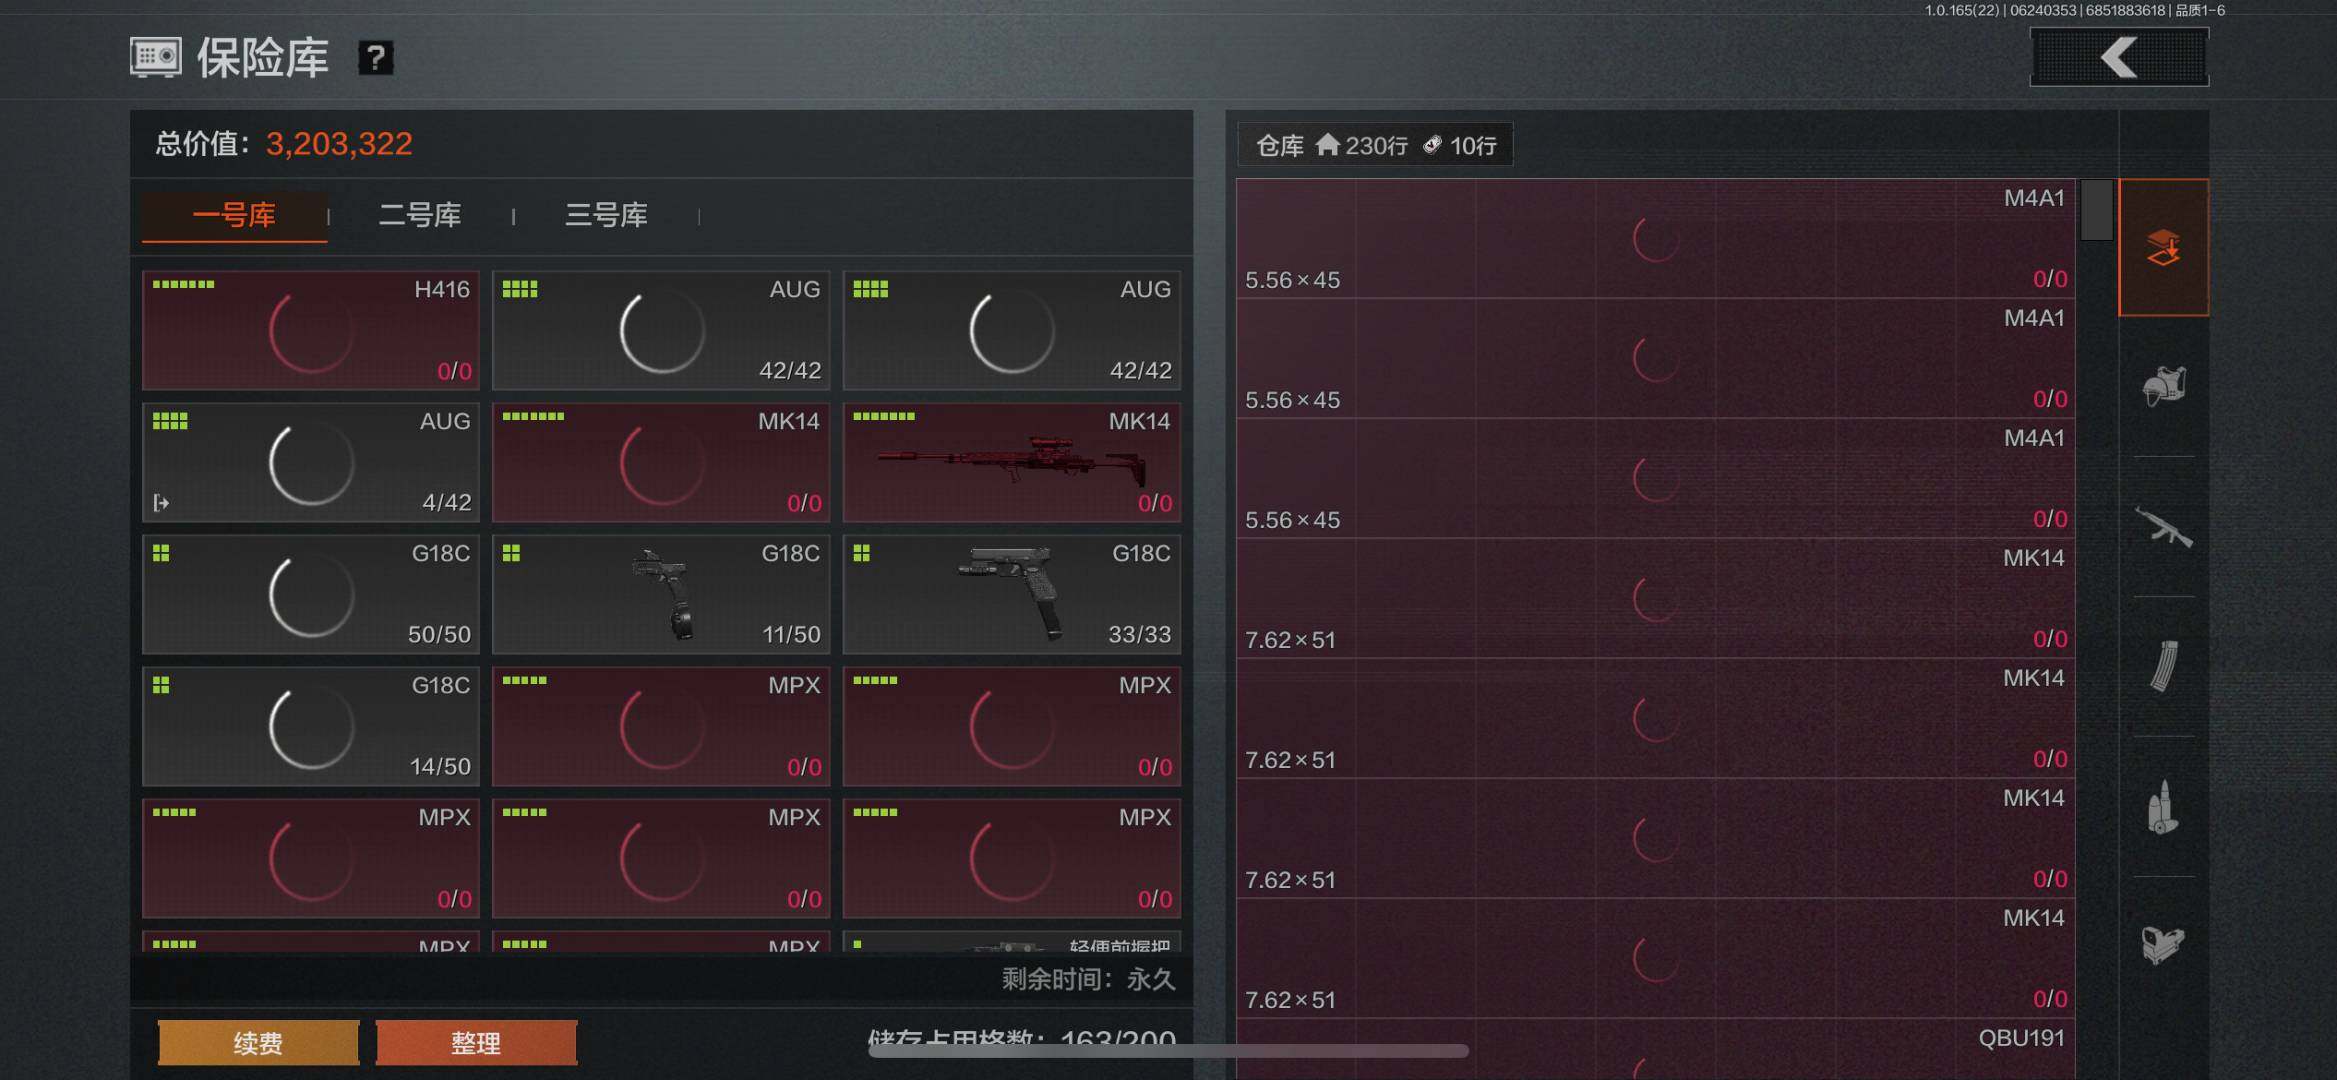Screen dimensions: 2337x1080
Task: Click the safe icon beside the 保险库 title
Action: (156, 58)
